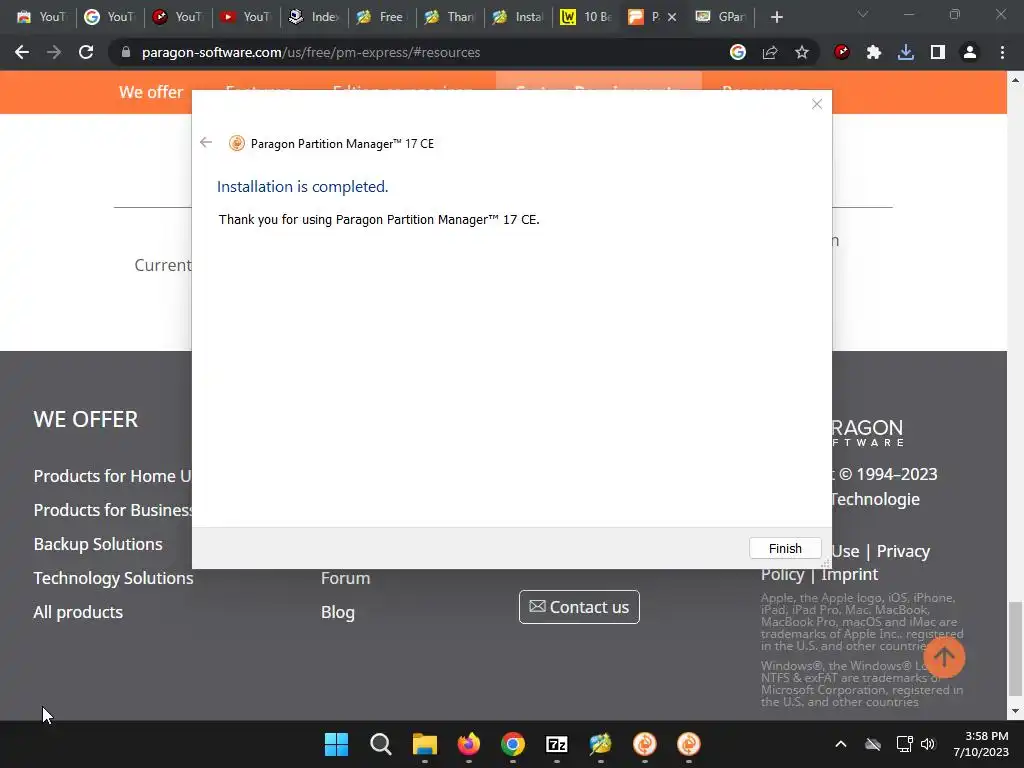Open the first Paragon icon on the taskbar
Viewport: 1024px width, 768px height.
click(645, 744)
